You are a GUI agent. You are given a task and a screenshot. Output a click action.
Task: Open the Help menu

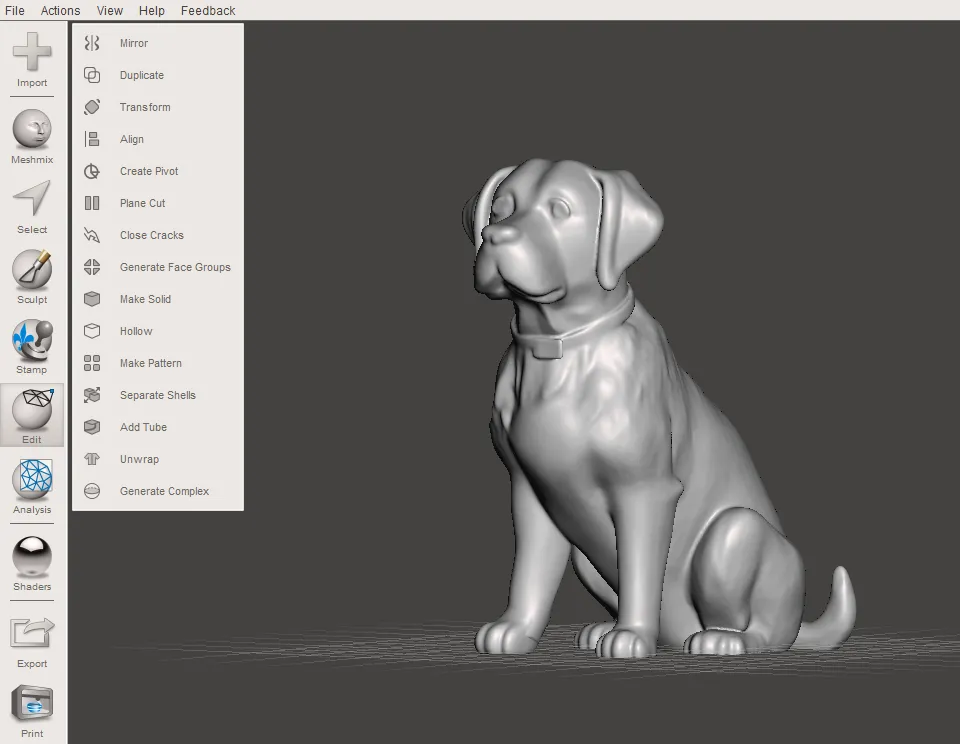[x=151, y=10]
